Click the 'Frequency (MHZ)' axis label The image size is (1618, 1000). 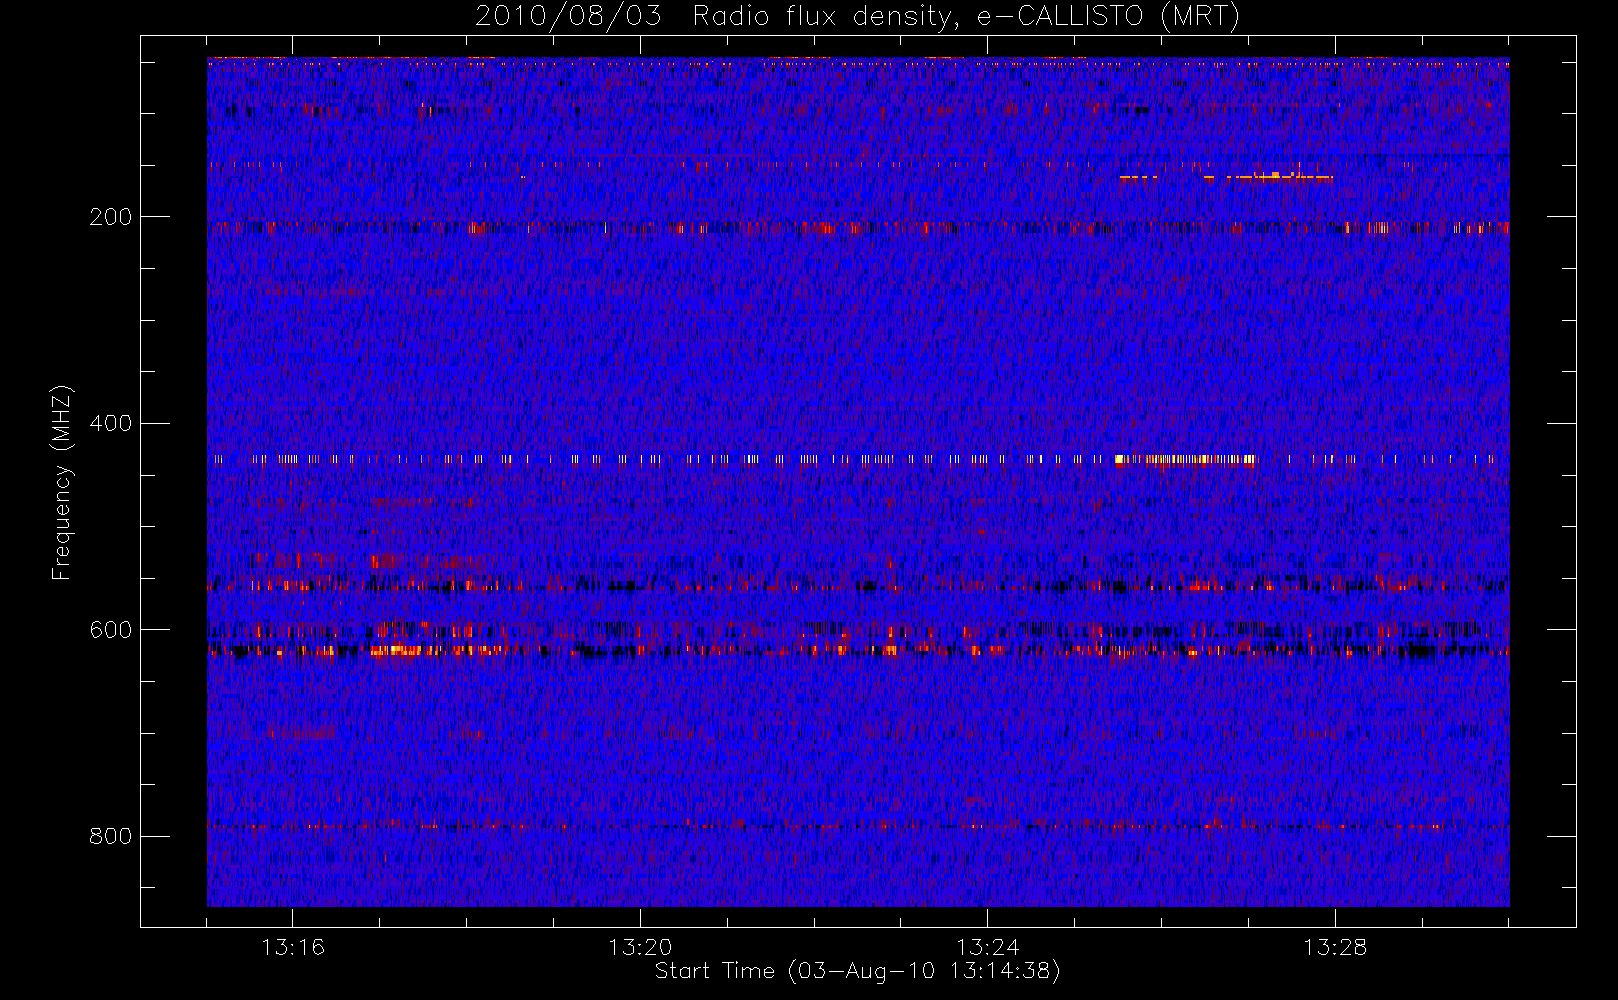click(62, 482)
